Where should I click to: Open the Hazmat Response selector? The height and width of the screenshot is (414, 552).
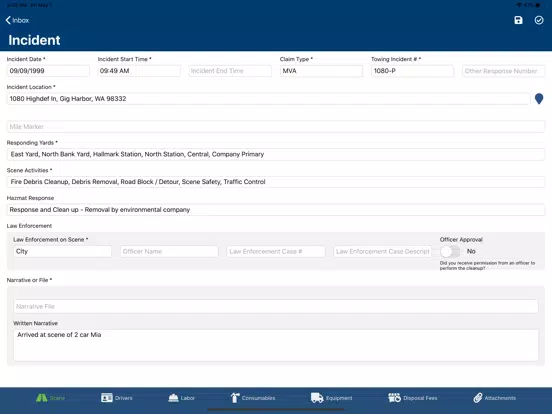[x=276, y=210]
